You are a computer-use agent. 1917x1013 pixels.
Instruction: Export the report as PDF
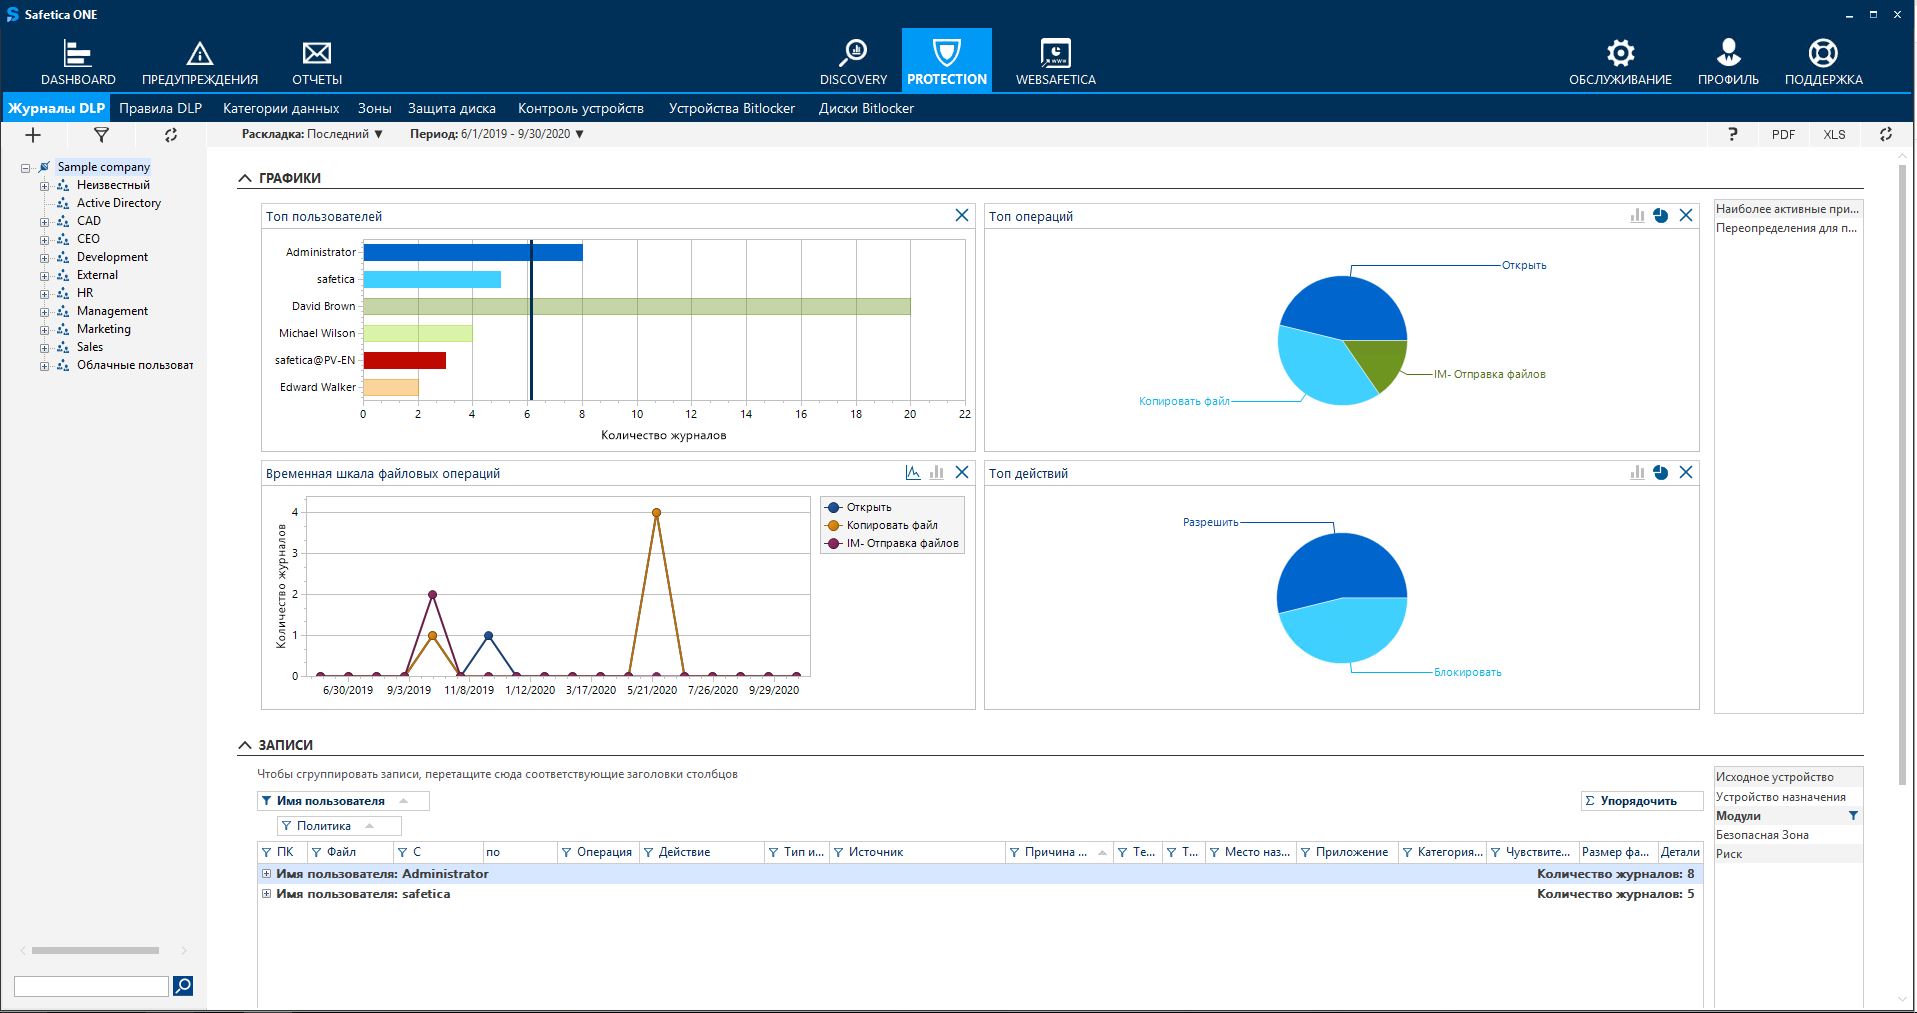[1783, 135]
